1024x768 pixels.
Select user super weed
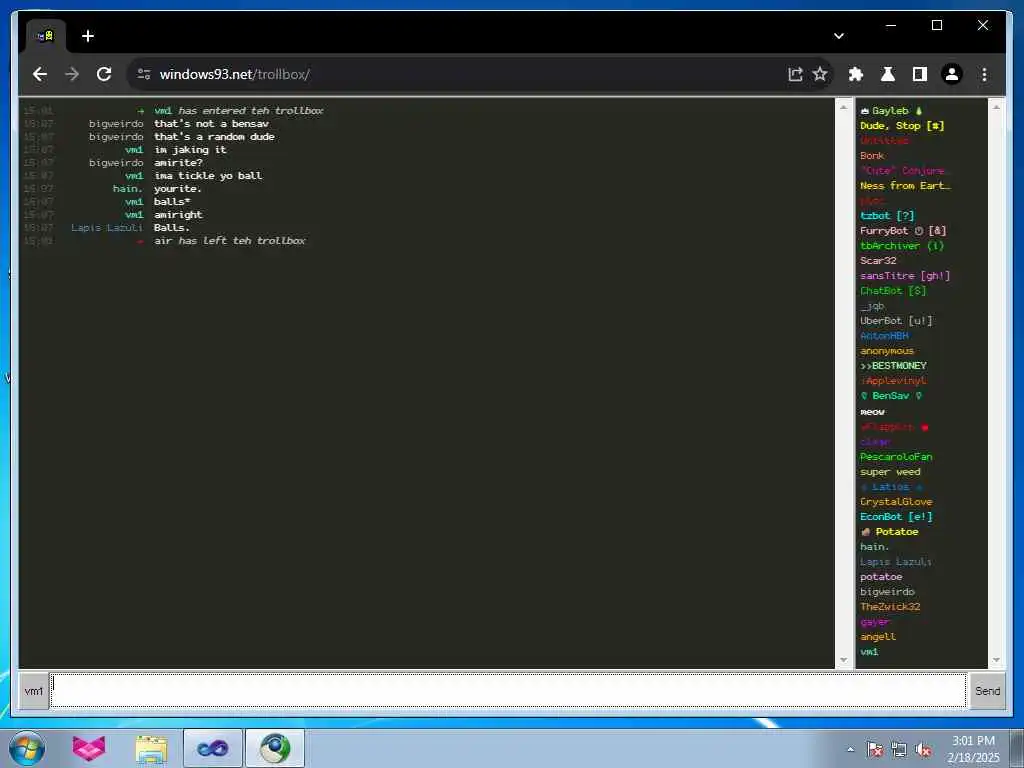coord(890,472)
